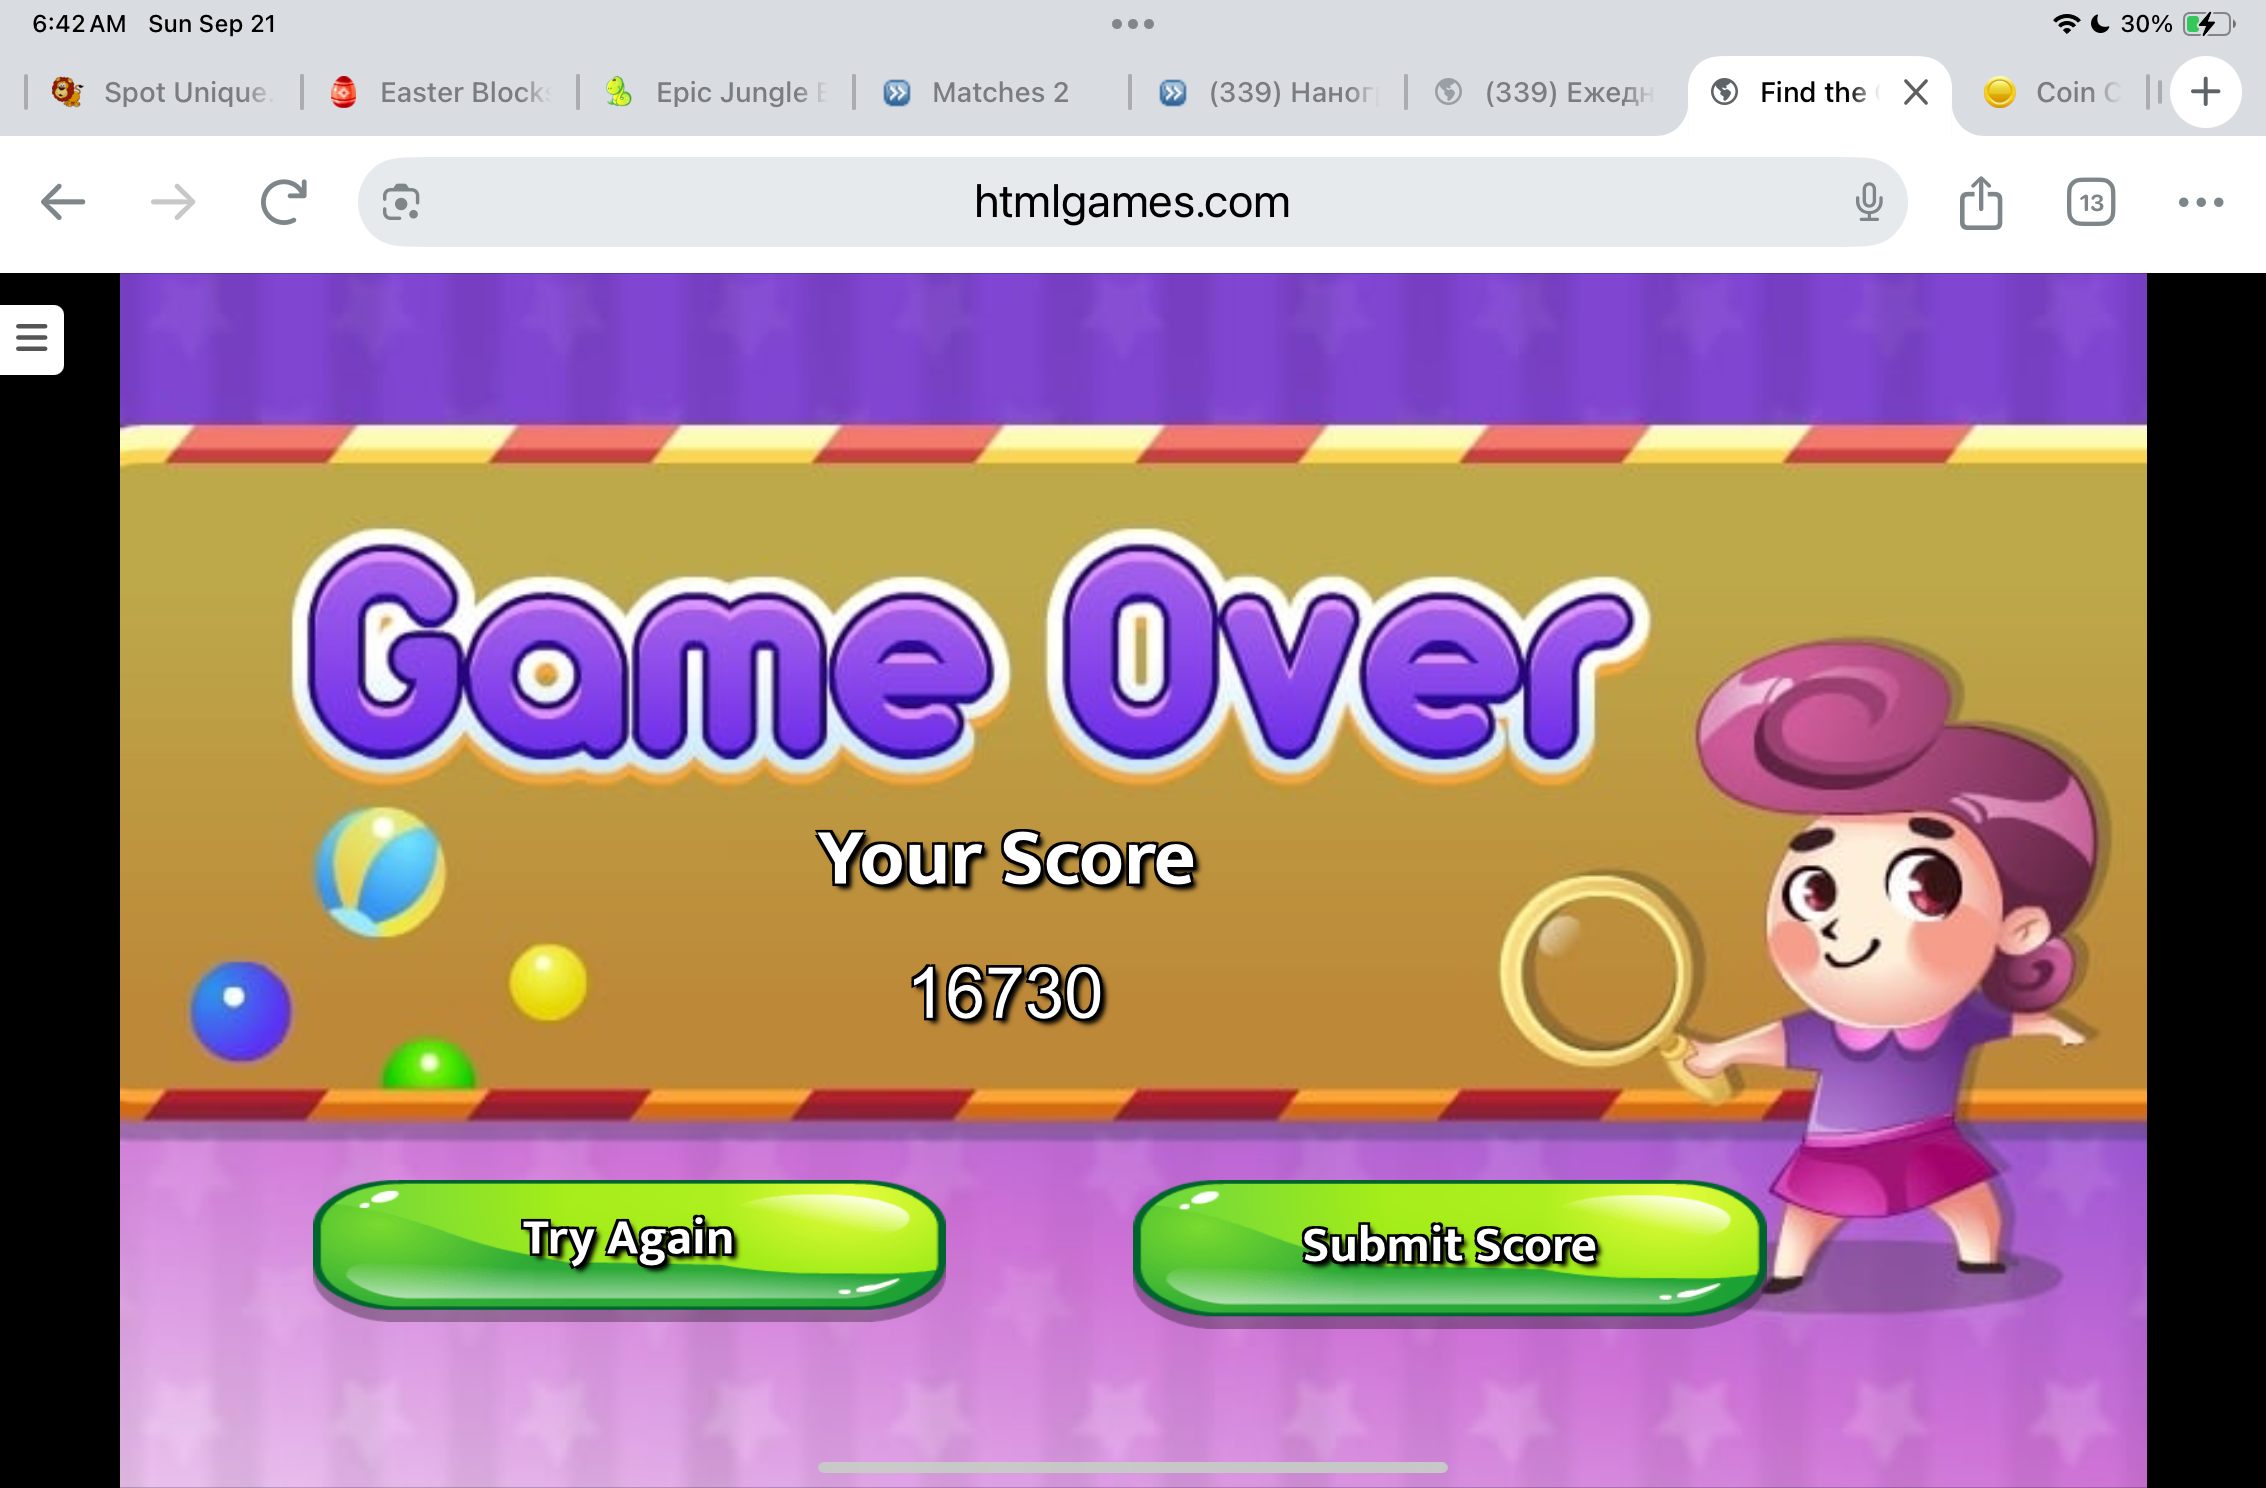Tap the multitasking three dots at top
Screen dimensions: 2266x1488
tap(1132, 24)
